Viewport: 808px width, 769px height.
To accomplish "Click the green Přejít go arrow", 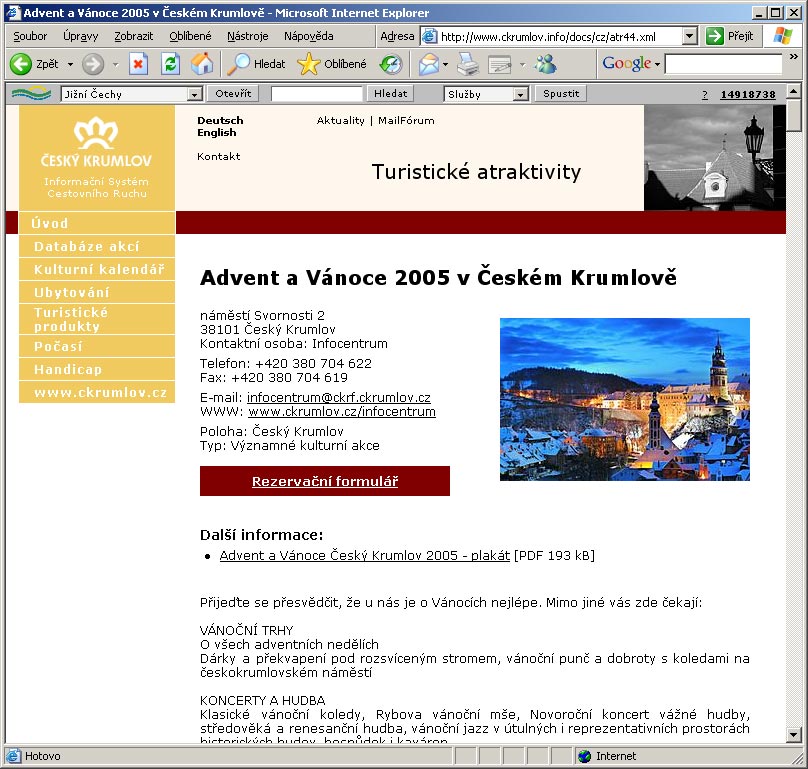I will (x=715, y=36).
